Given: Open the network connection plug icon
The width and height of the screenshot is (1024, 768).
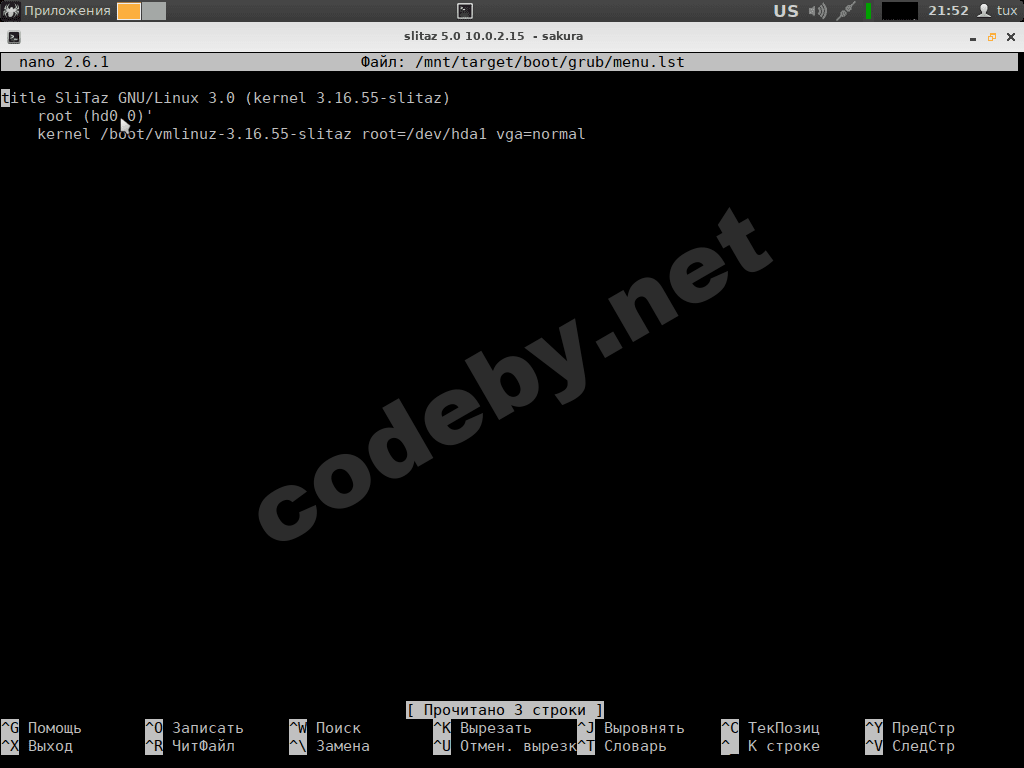Looking at the screenshot, I should (846, 11).
